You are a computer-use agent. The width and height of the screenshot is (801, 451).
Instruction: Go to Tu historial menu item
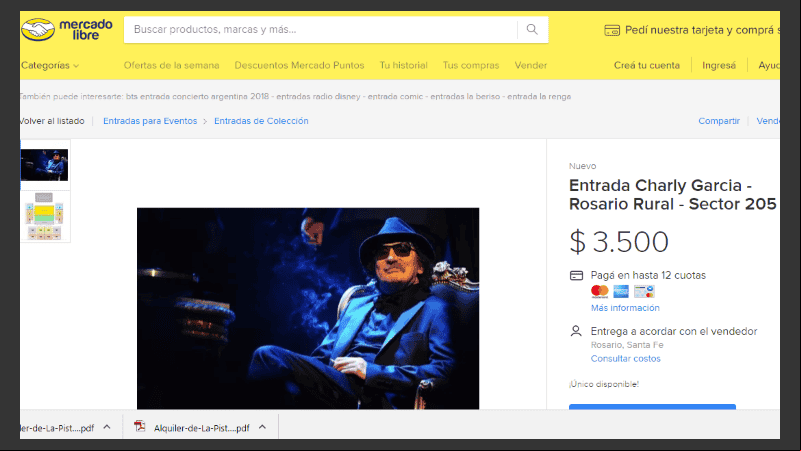click(x=404, y=65)
